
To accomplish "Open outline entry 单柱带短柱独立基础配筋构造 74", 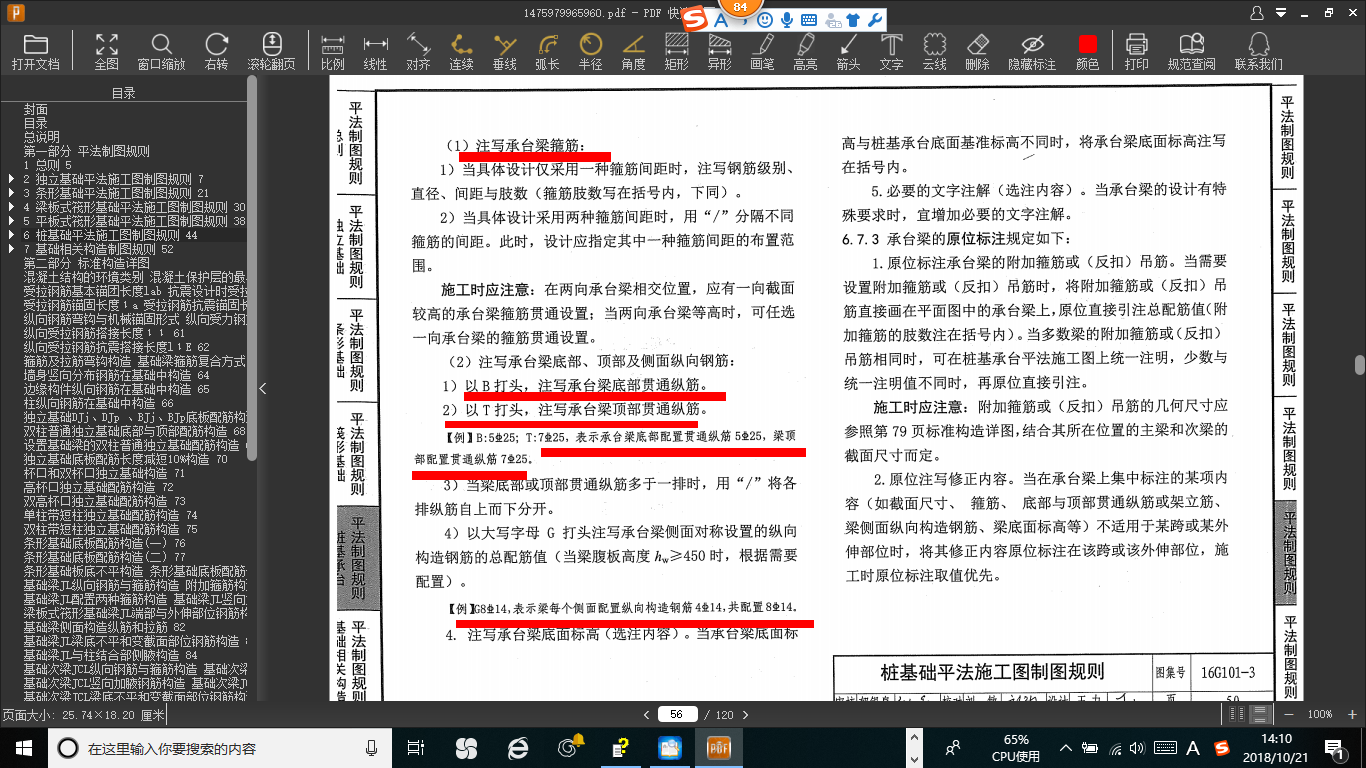I will (110, 515).
